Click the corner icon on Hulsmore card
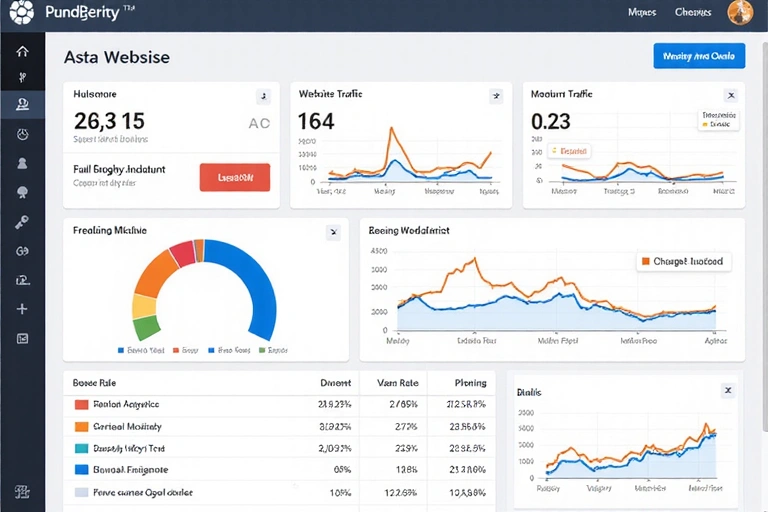This screenshot has height=512, width=768. 264,96
